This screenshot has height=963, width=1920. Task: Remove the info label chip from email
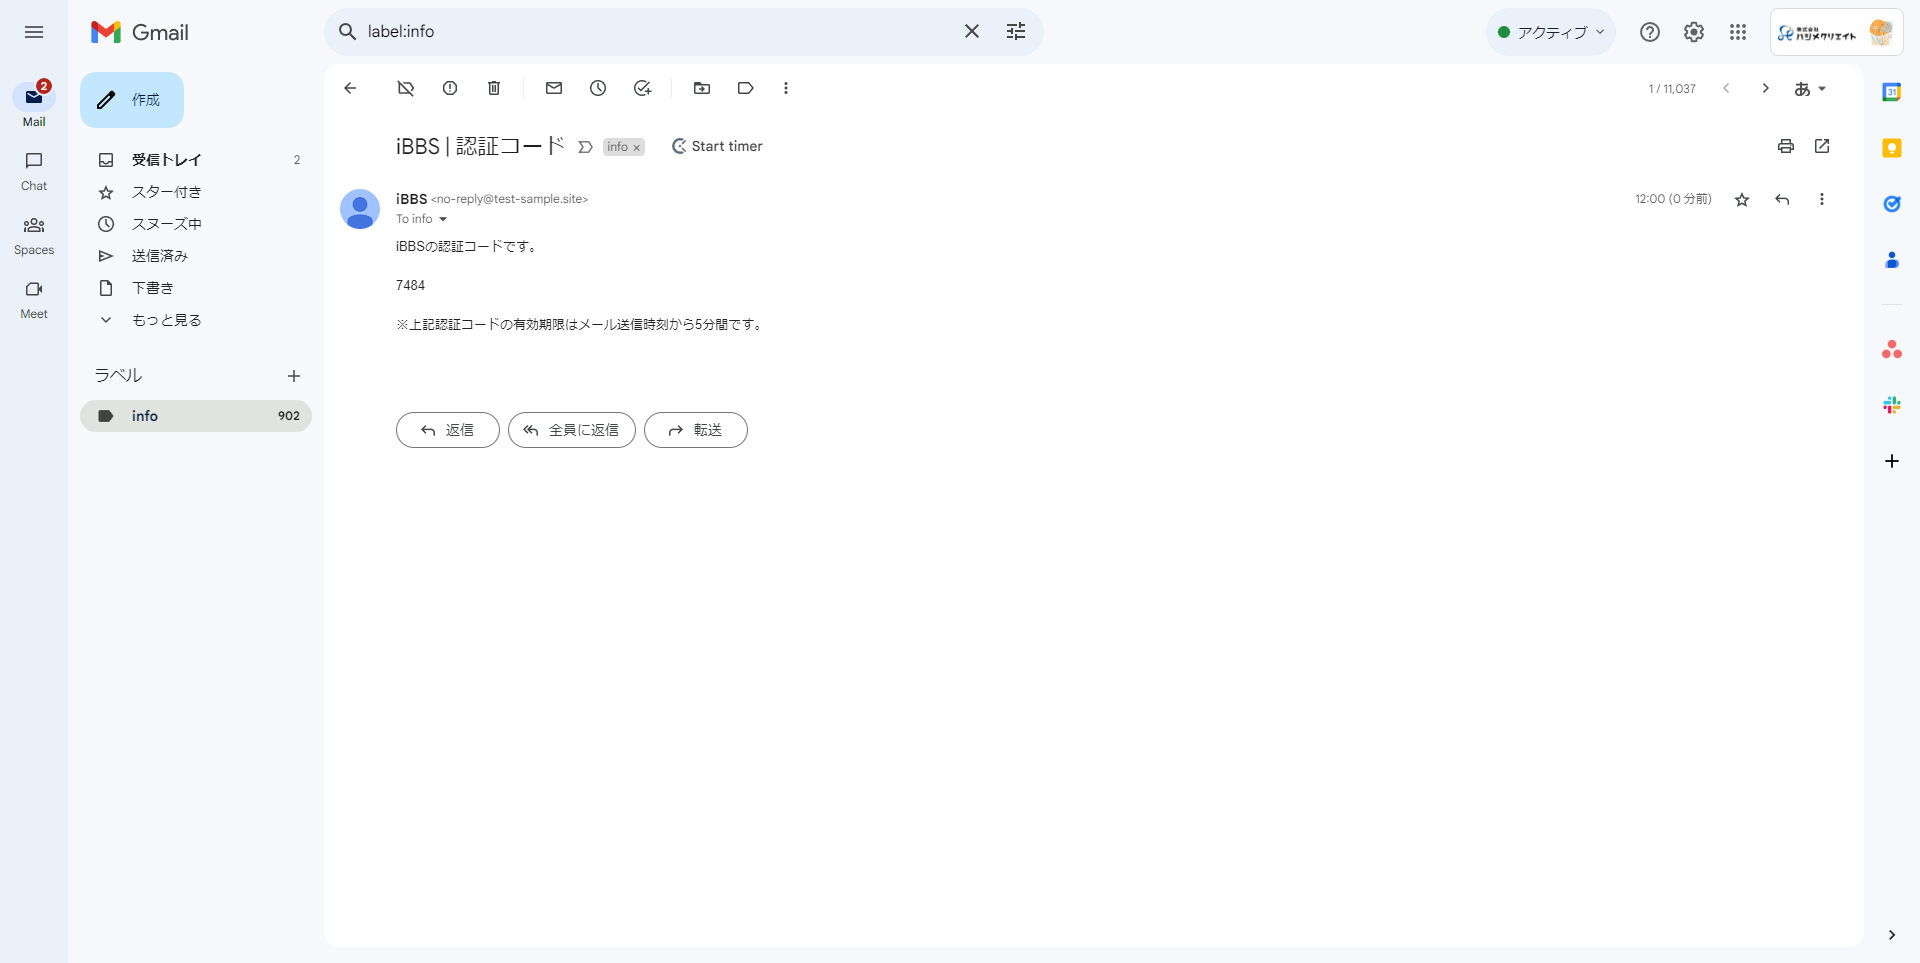(637, 148)
